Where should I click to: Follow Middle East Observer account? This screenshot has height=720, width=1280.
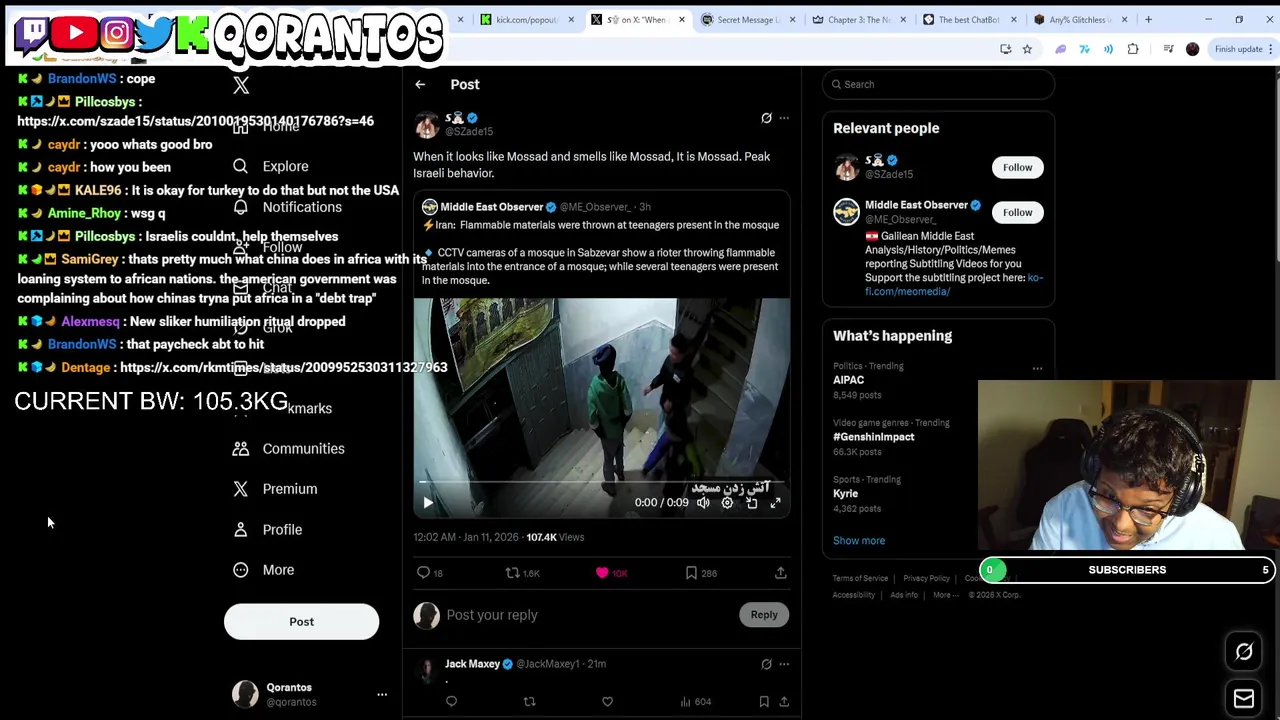pos(1017,212)
